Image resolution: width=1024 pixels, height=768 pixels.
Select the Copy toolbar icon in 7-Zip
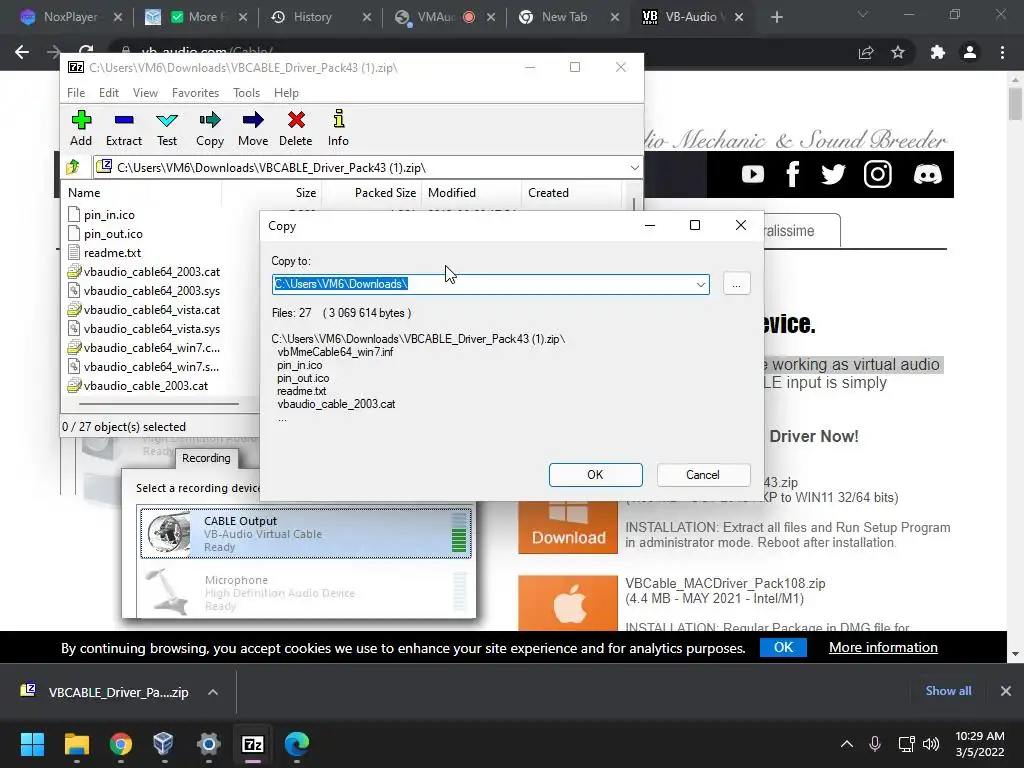pyautogui.click(x=210, y=128)
